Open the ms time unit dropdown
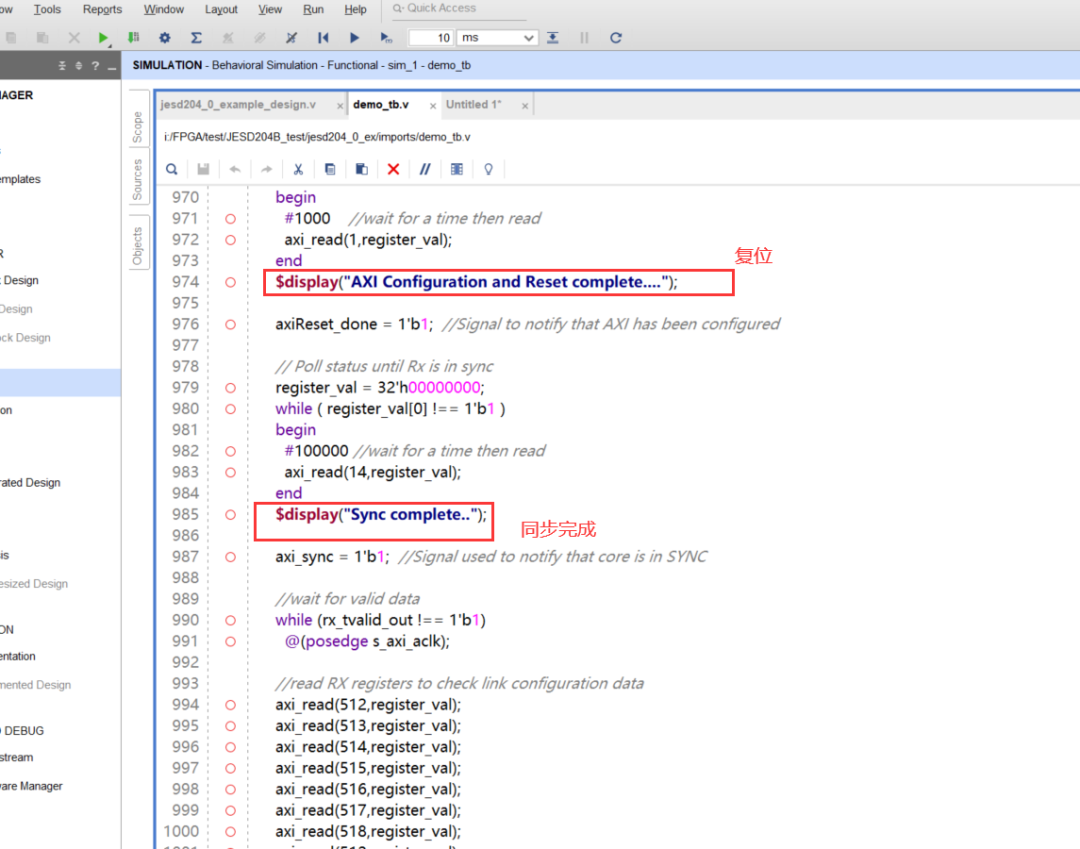This screenshot has height=849, width=1080. click(x=497, y=38)
